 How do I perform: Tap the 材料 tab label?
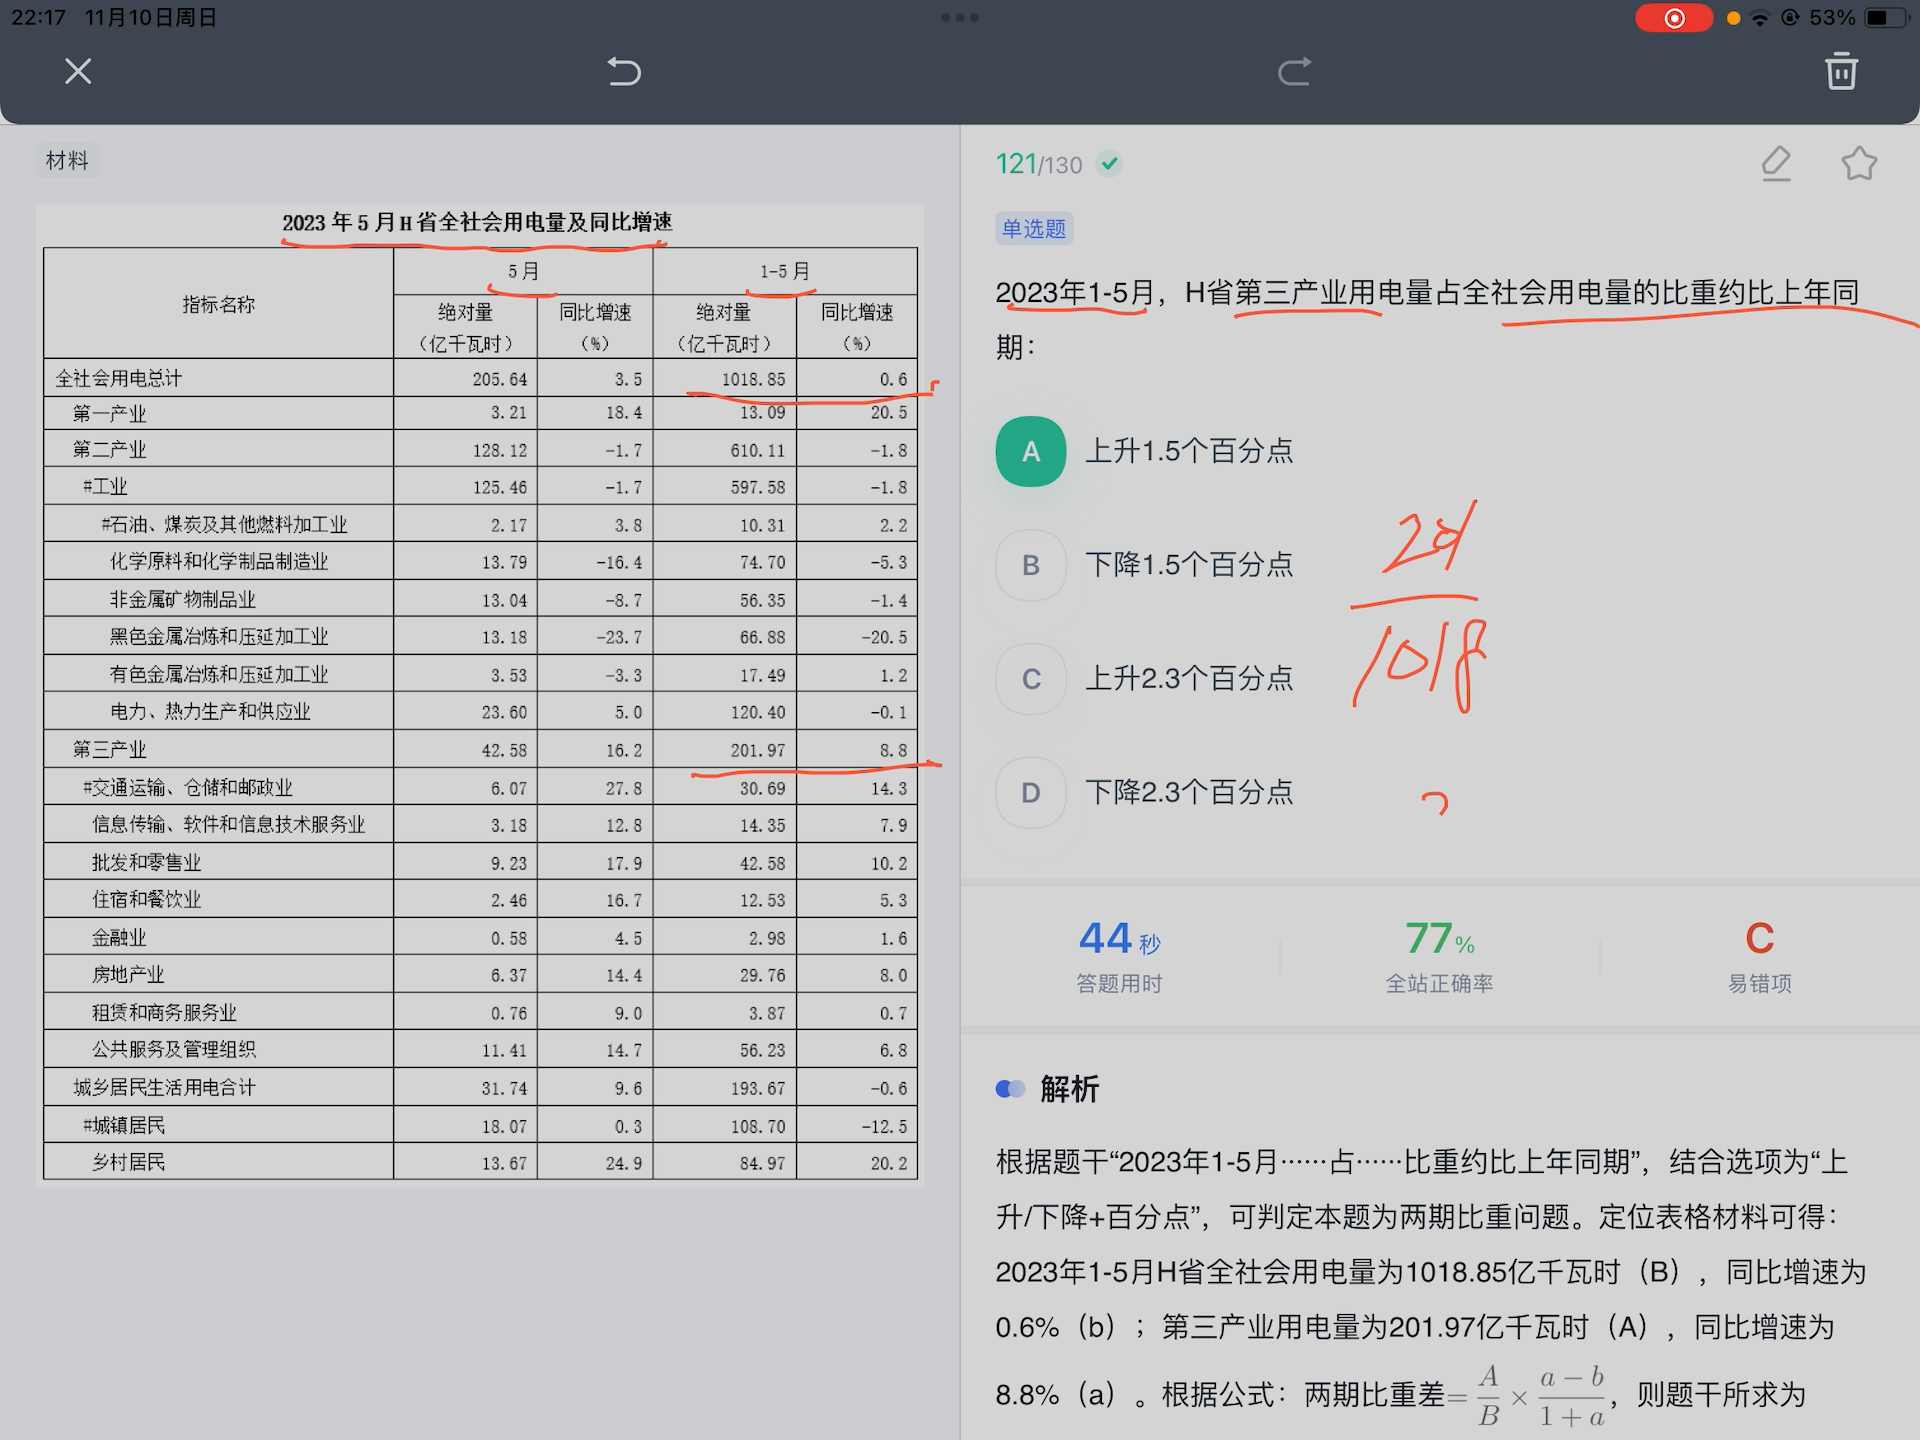(x=67, y=161)
